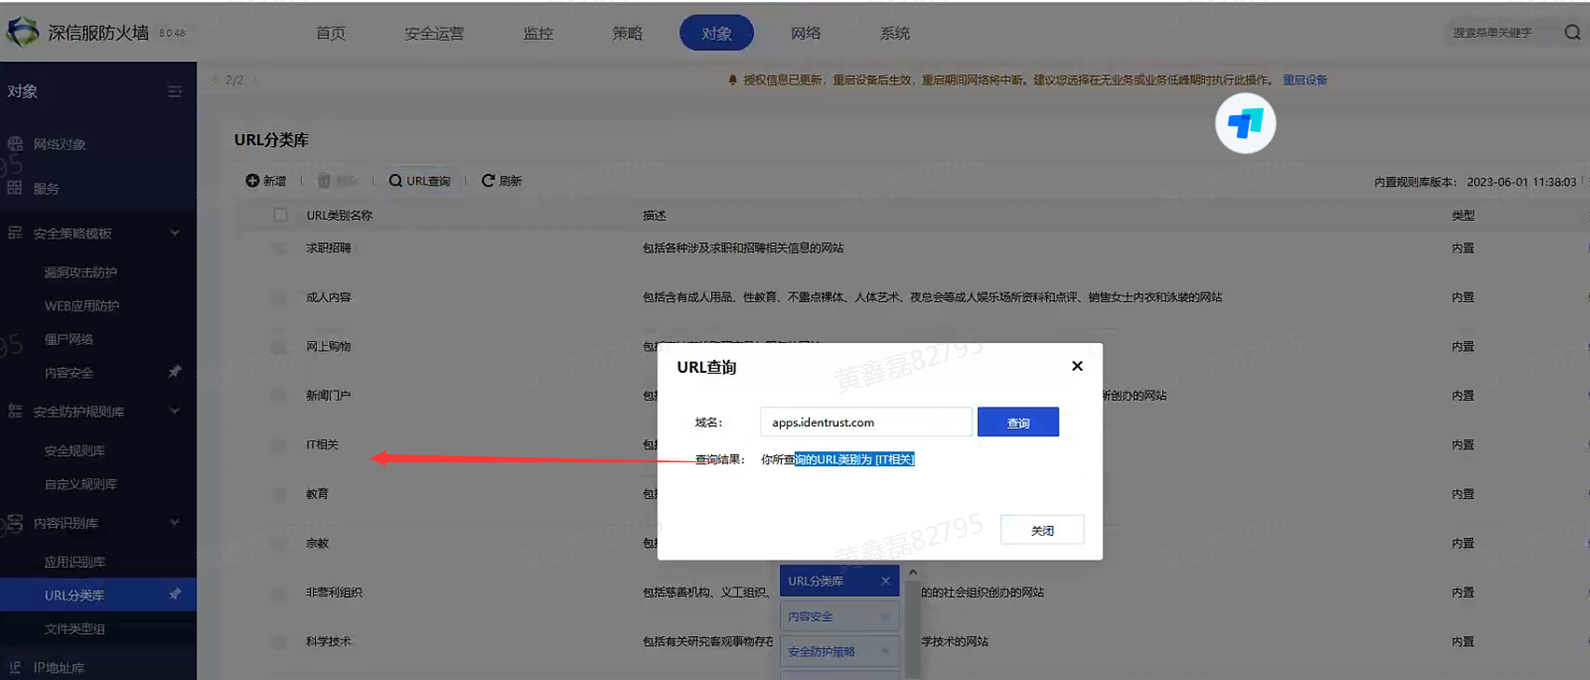
Task: Collapse the 安全策略模板 sidebar group
Action: click(175, 233)
